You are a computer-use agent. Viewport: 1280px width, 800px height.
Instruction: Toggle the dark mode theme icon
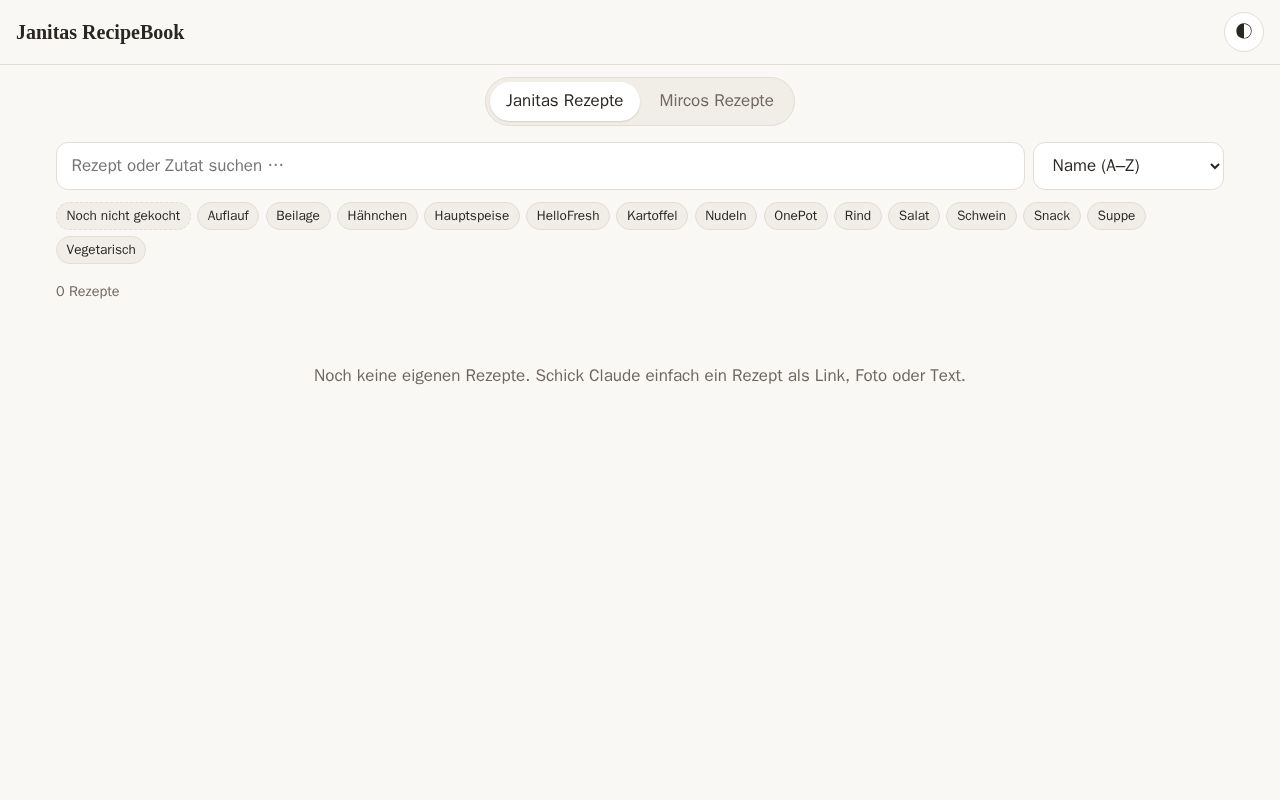point(1244,32)
